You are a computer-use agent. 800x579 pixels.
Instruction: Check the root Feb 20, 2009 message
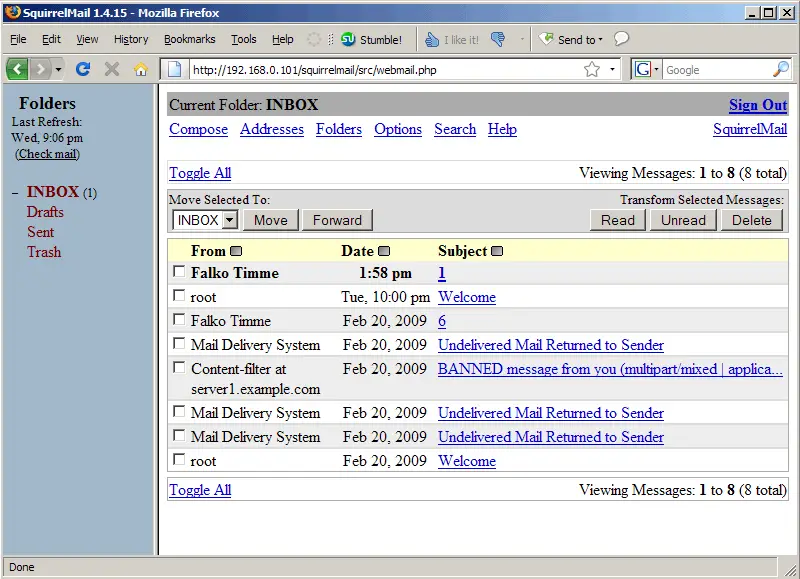tap(179, 459)
